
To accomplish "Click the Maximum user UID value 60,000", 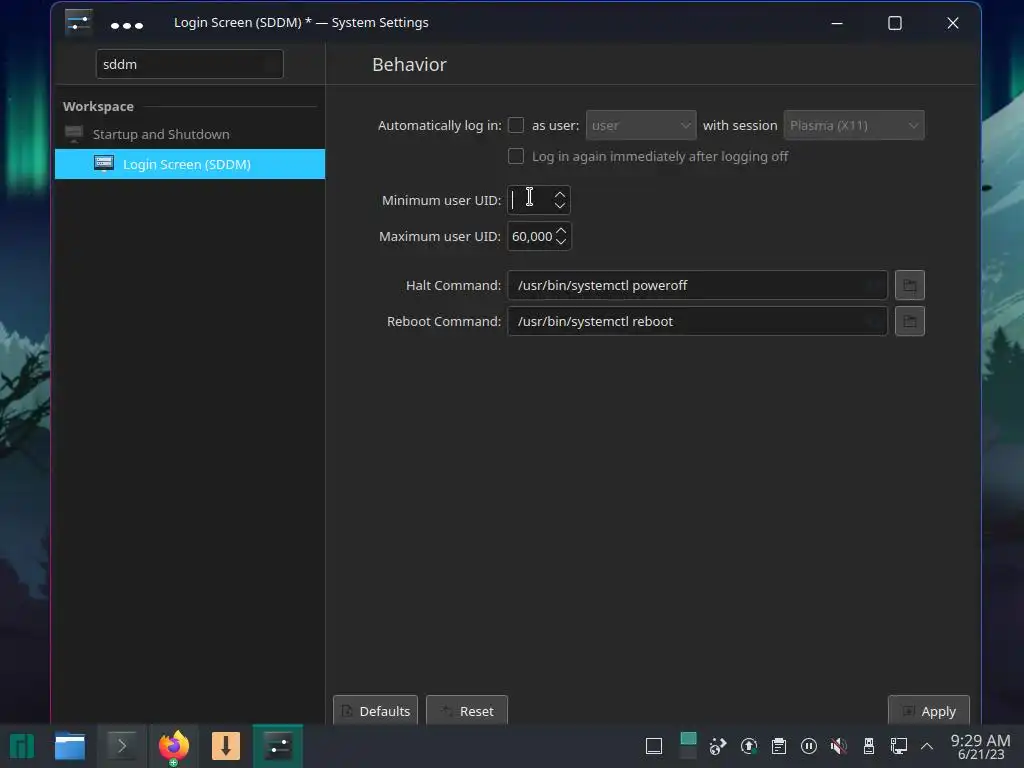I will (x=532, y=236).
